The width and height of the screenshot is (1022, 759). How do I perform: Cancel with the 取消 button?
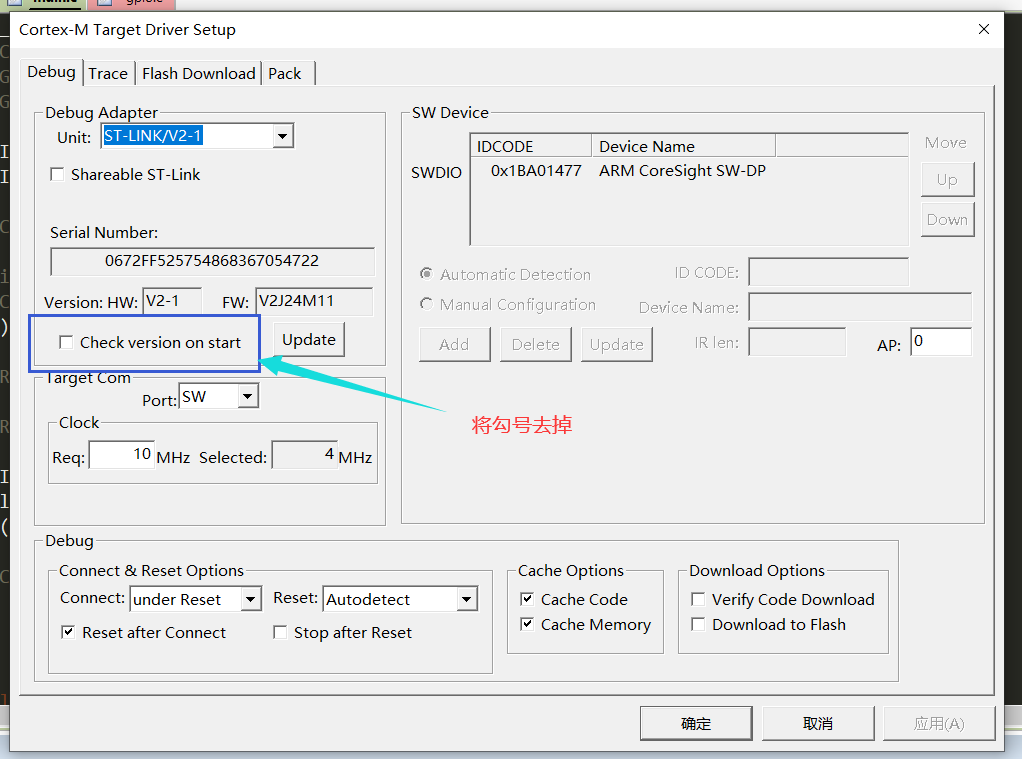[x=818, y=723]
